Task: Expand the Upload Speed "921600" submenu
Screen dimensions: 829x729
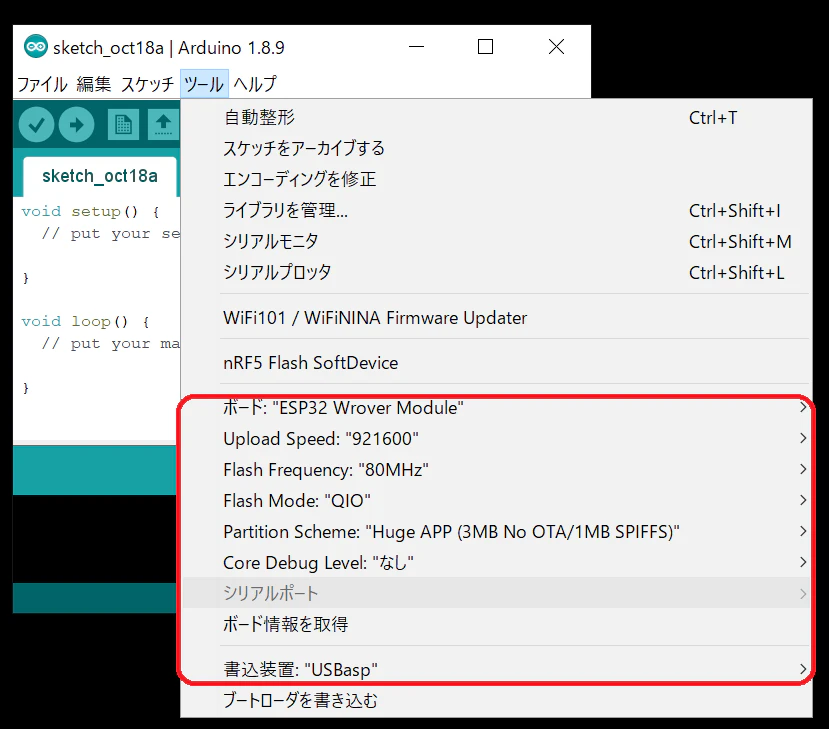Action: click(496, 439)
